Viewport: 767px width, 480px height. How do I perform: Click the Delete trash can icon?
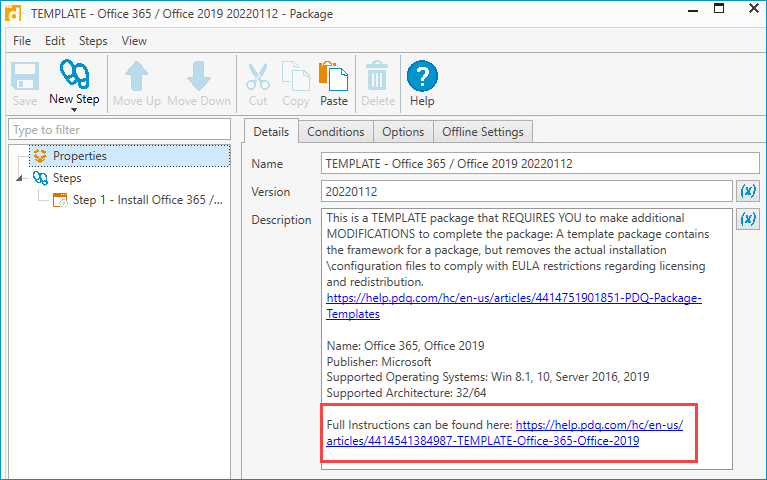pyautogui.click(x=377, y=76)
